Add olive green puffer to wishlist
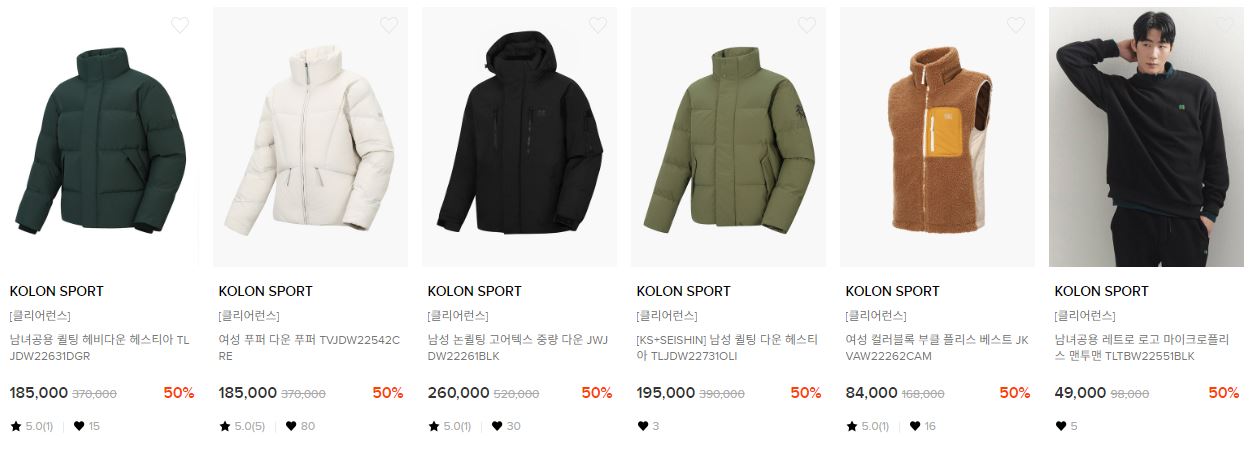Image resolution: width=1256 pixels, height=469 pixels. pyautogui.click(x=807, y=25)
